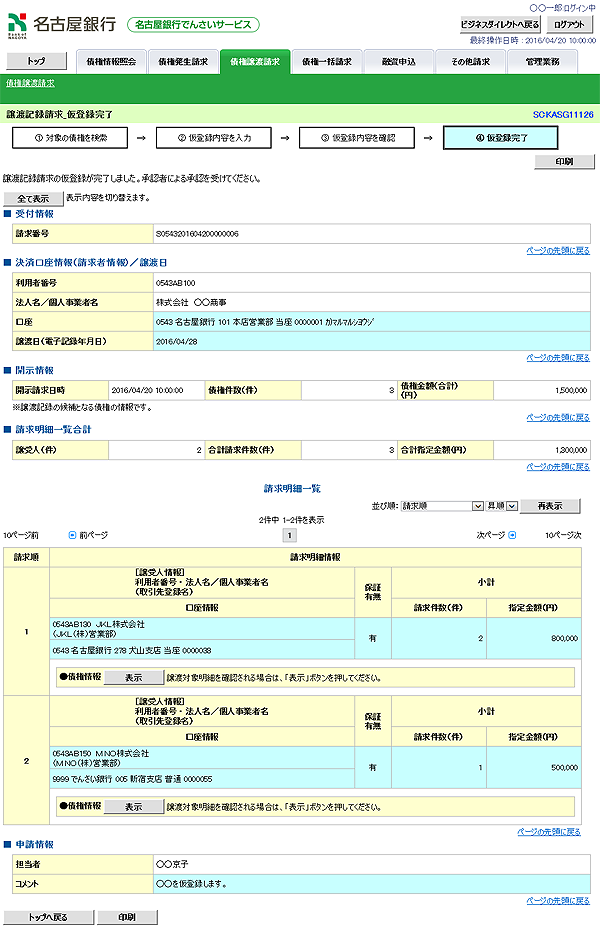Click the 10ページ前 link

click(21, 536)
